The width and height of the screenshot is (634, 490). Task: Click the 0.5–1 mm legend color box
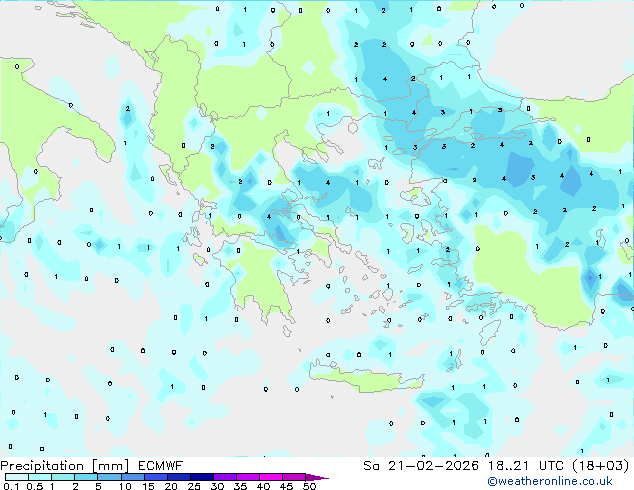pos(40,477)
